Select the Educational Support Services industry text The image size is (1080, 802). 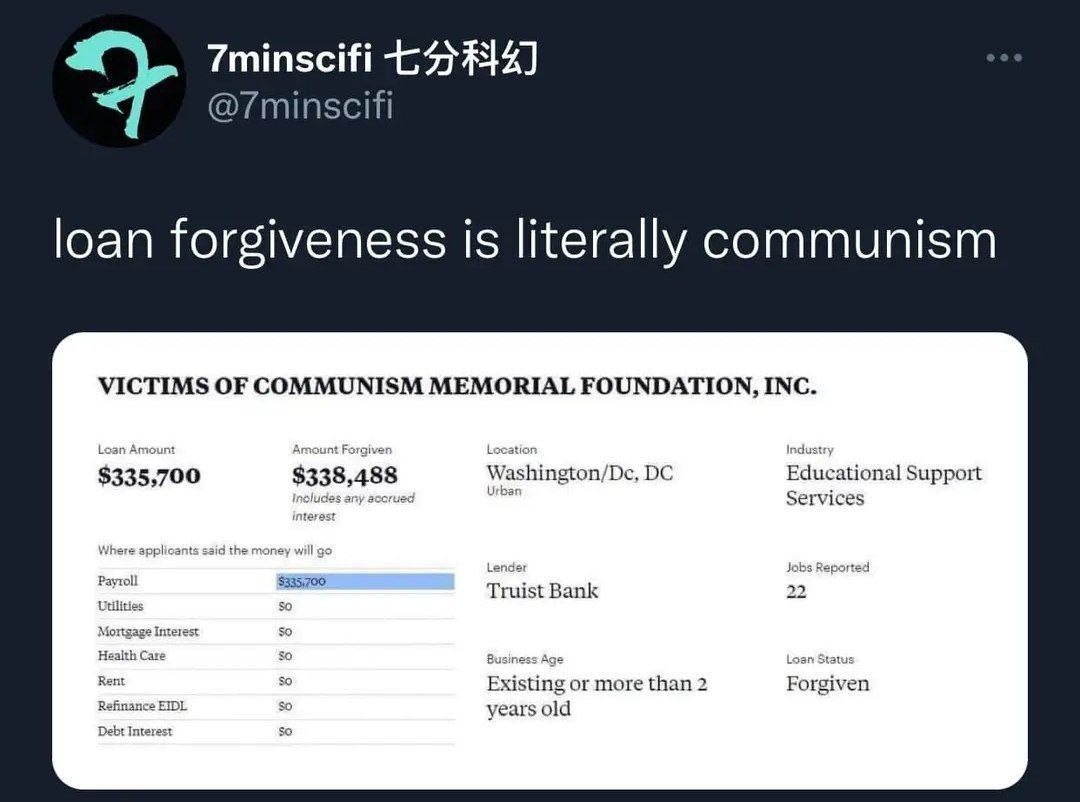coord(884,485)
